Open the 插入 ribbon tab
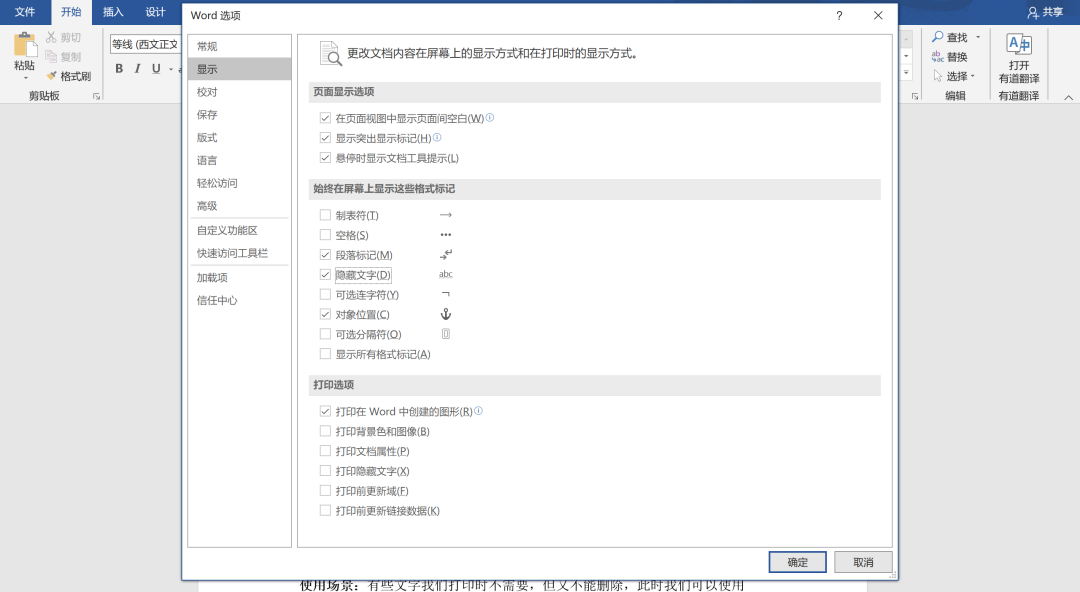The image size is (1080, 592). point(113,12)
